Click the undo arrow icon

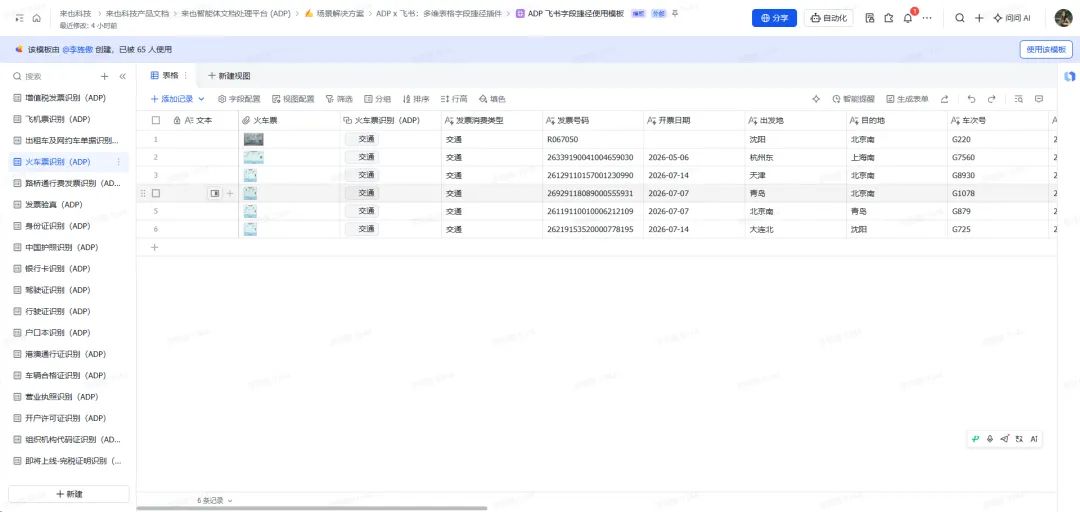pos(972,99)
